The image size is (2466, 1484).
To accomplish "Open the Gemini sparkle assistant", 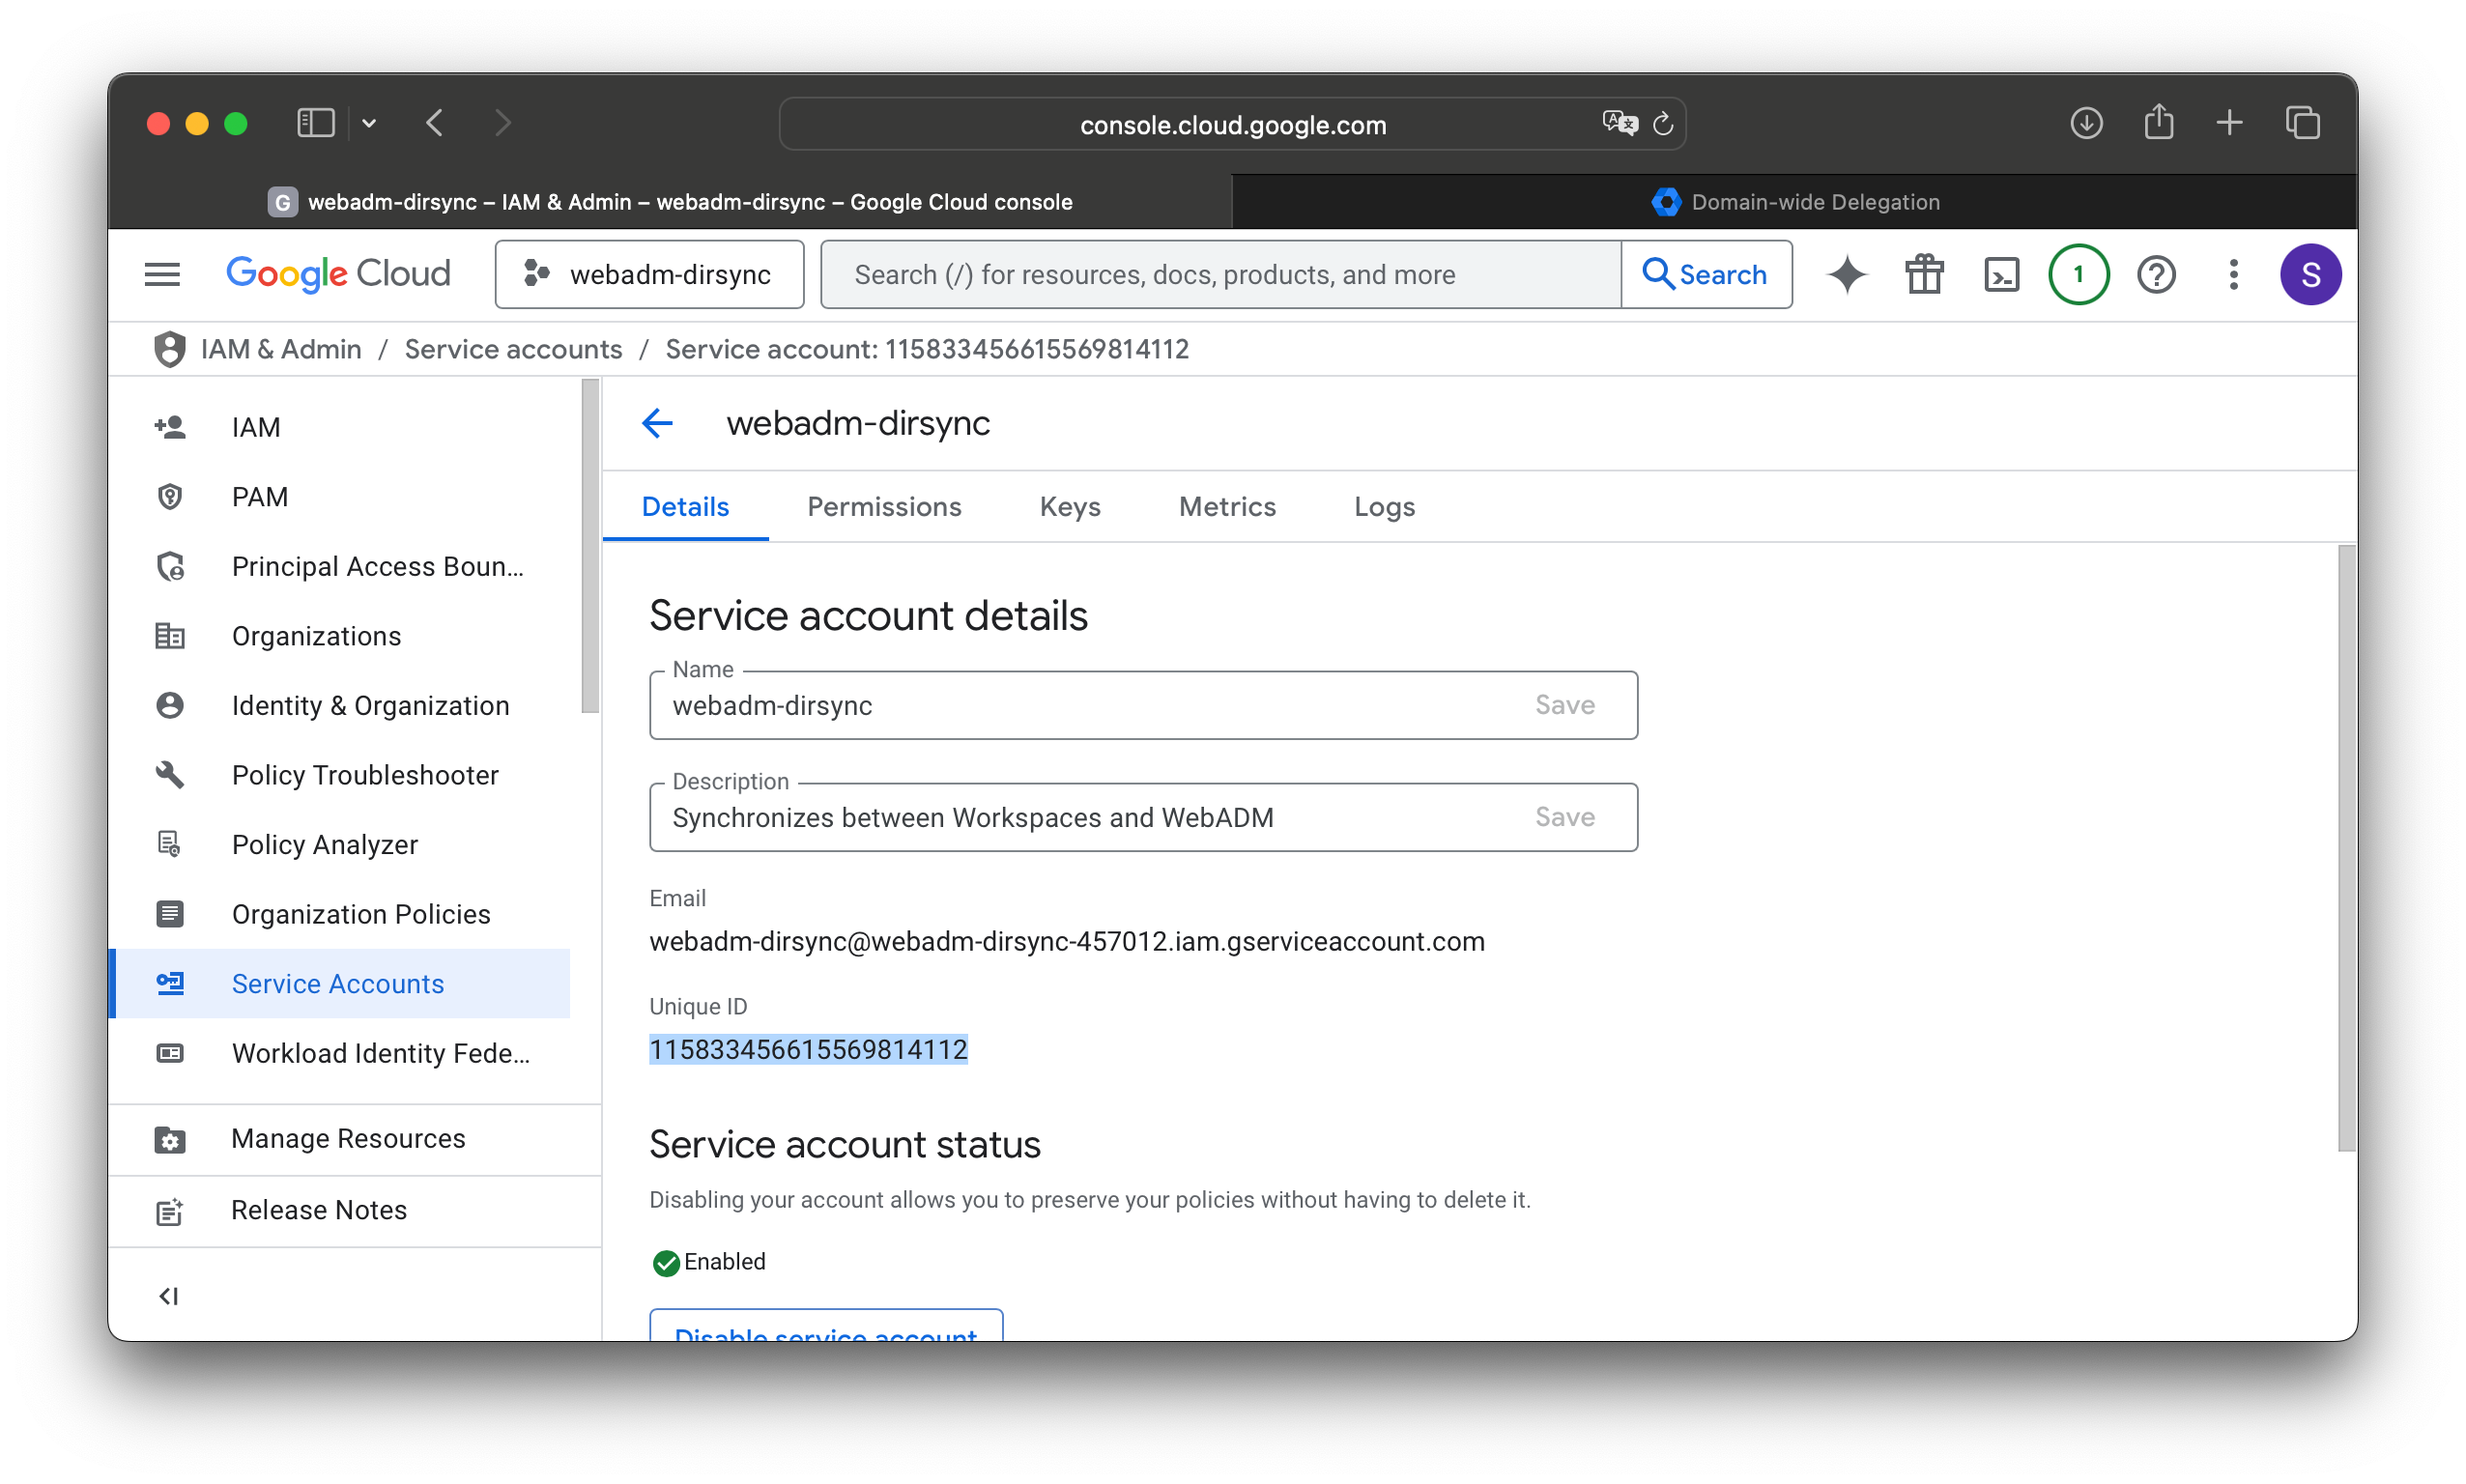I will click(x=1846, y=274).
